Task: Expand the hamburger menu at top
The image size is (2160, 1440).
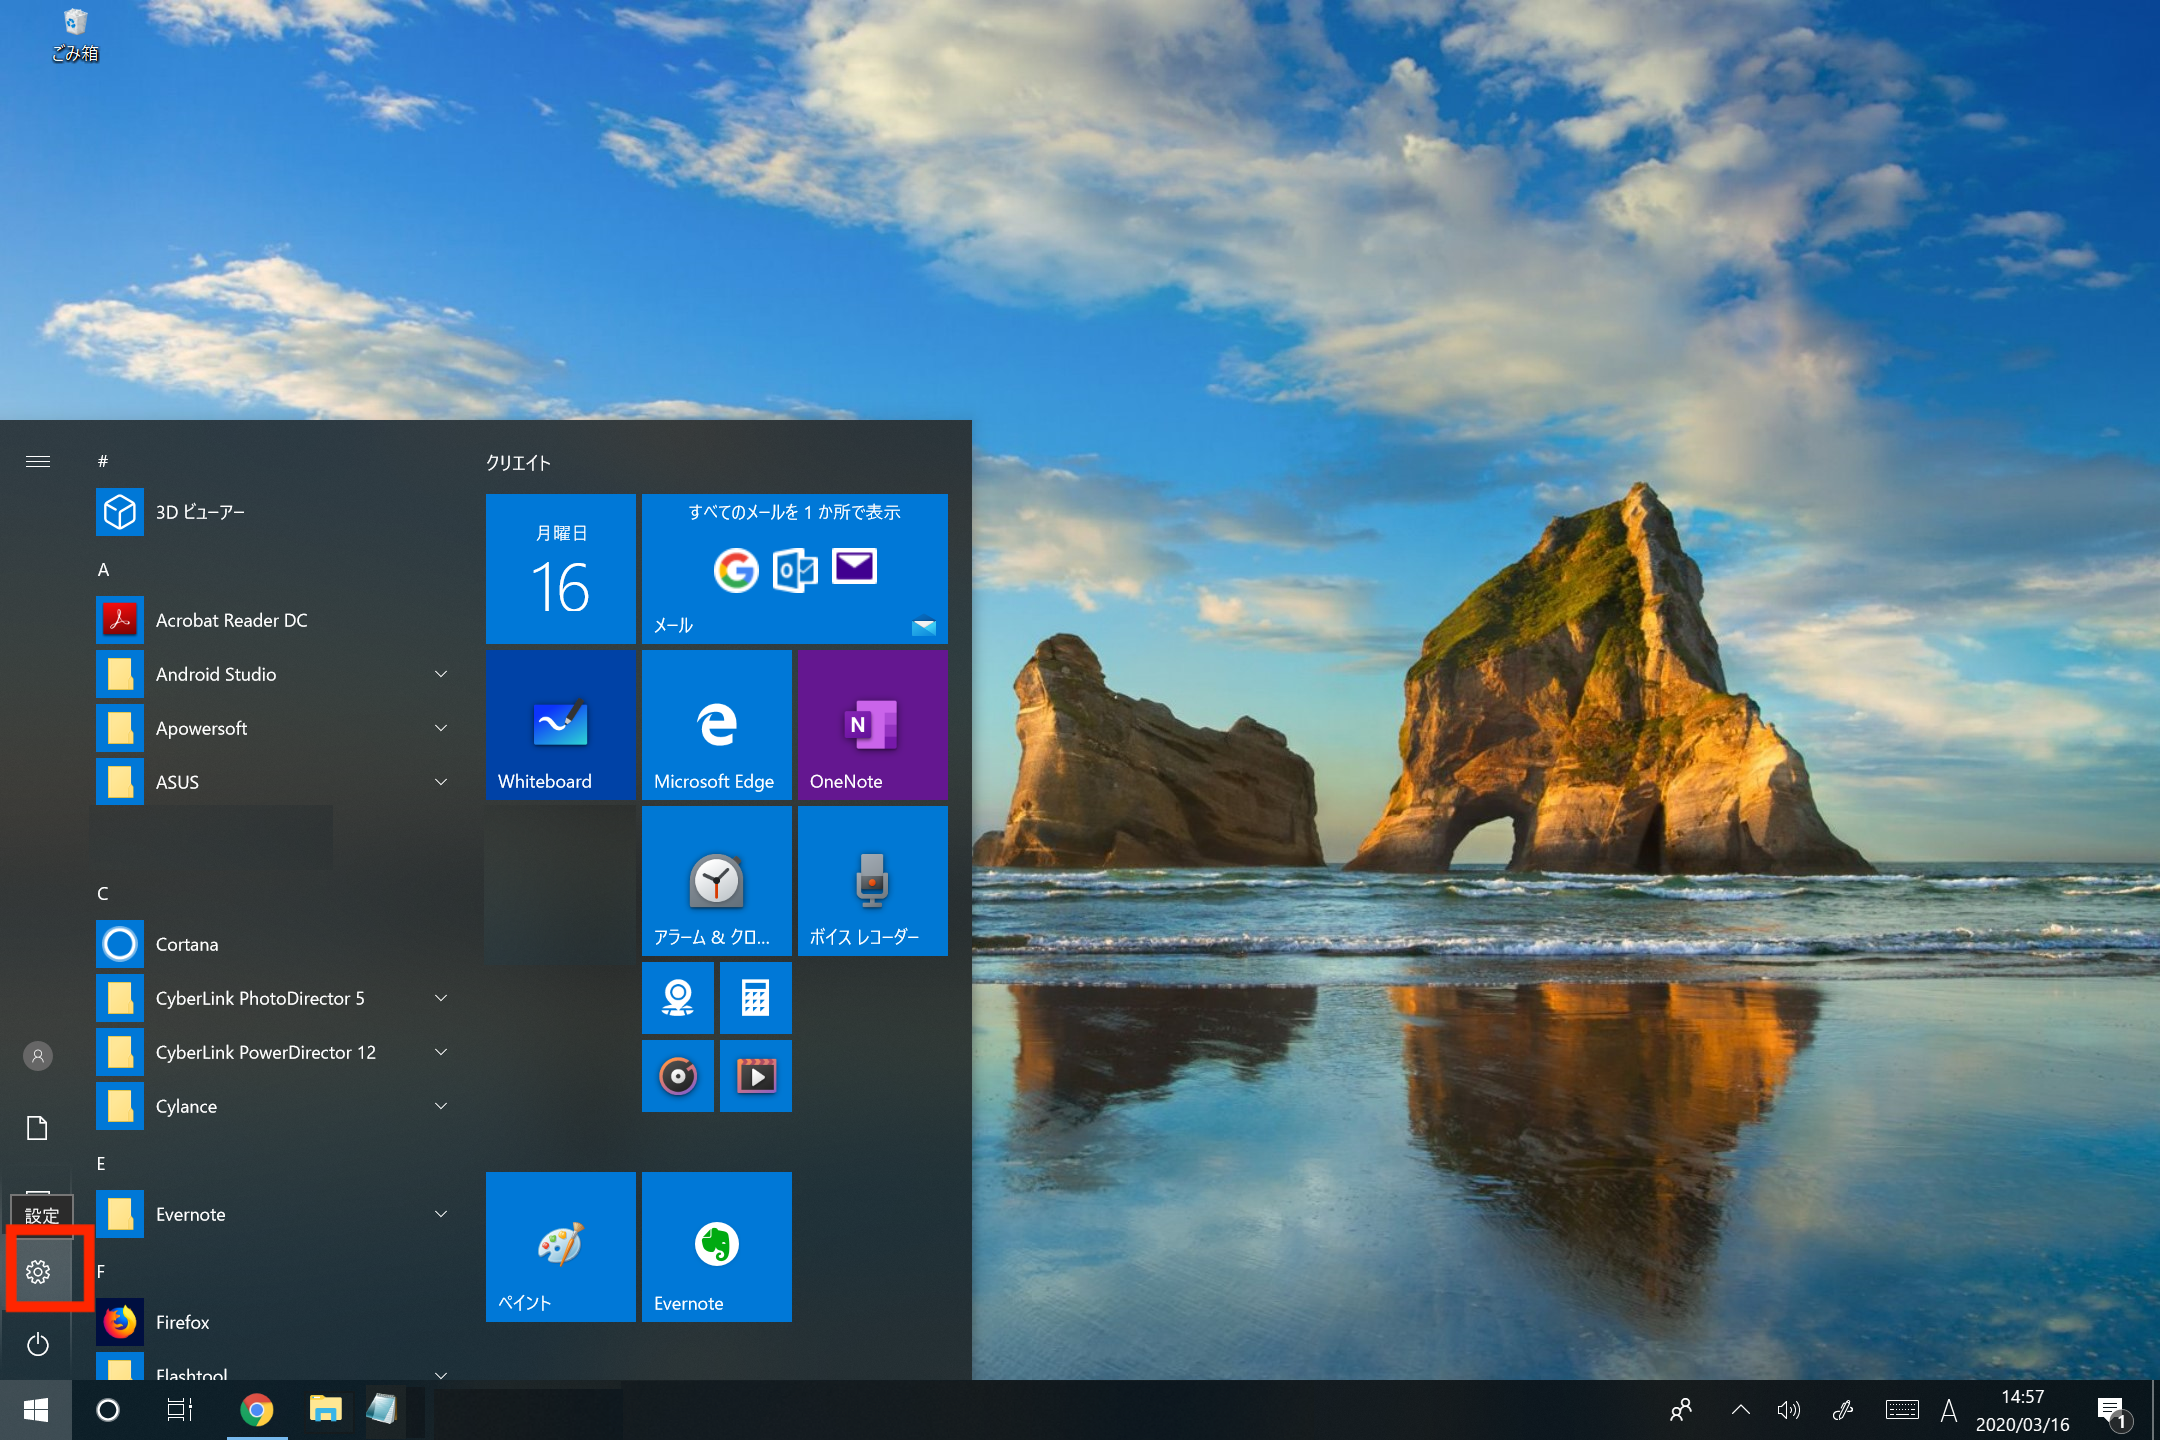Action: (x=38, y=461)
